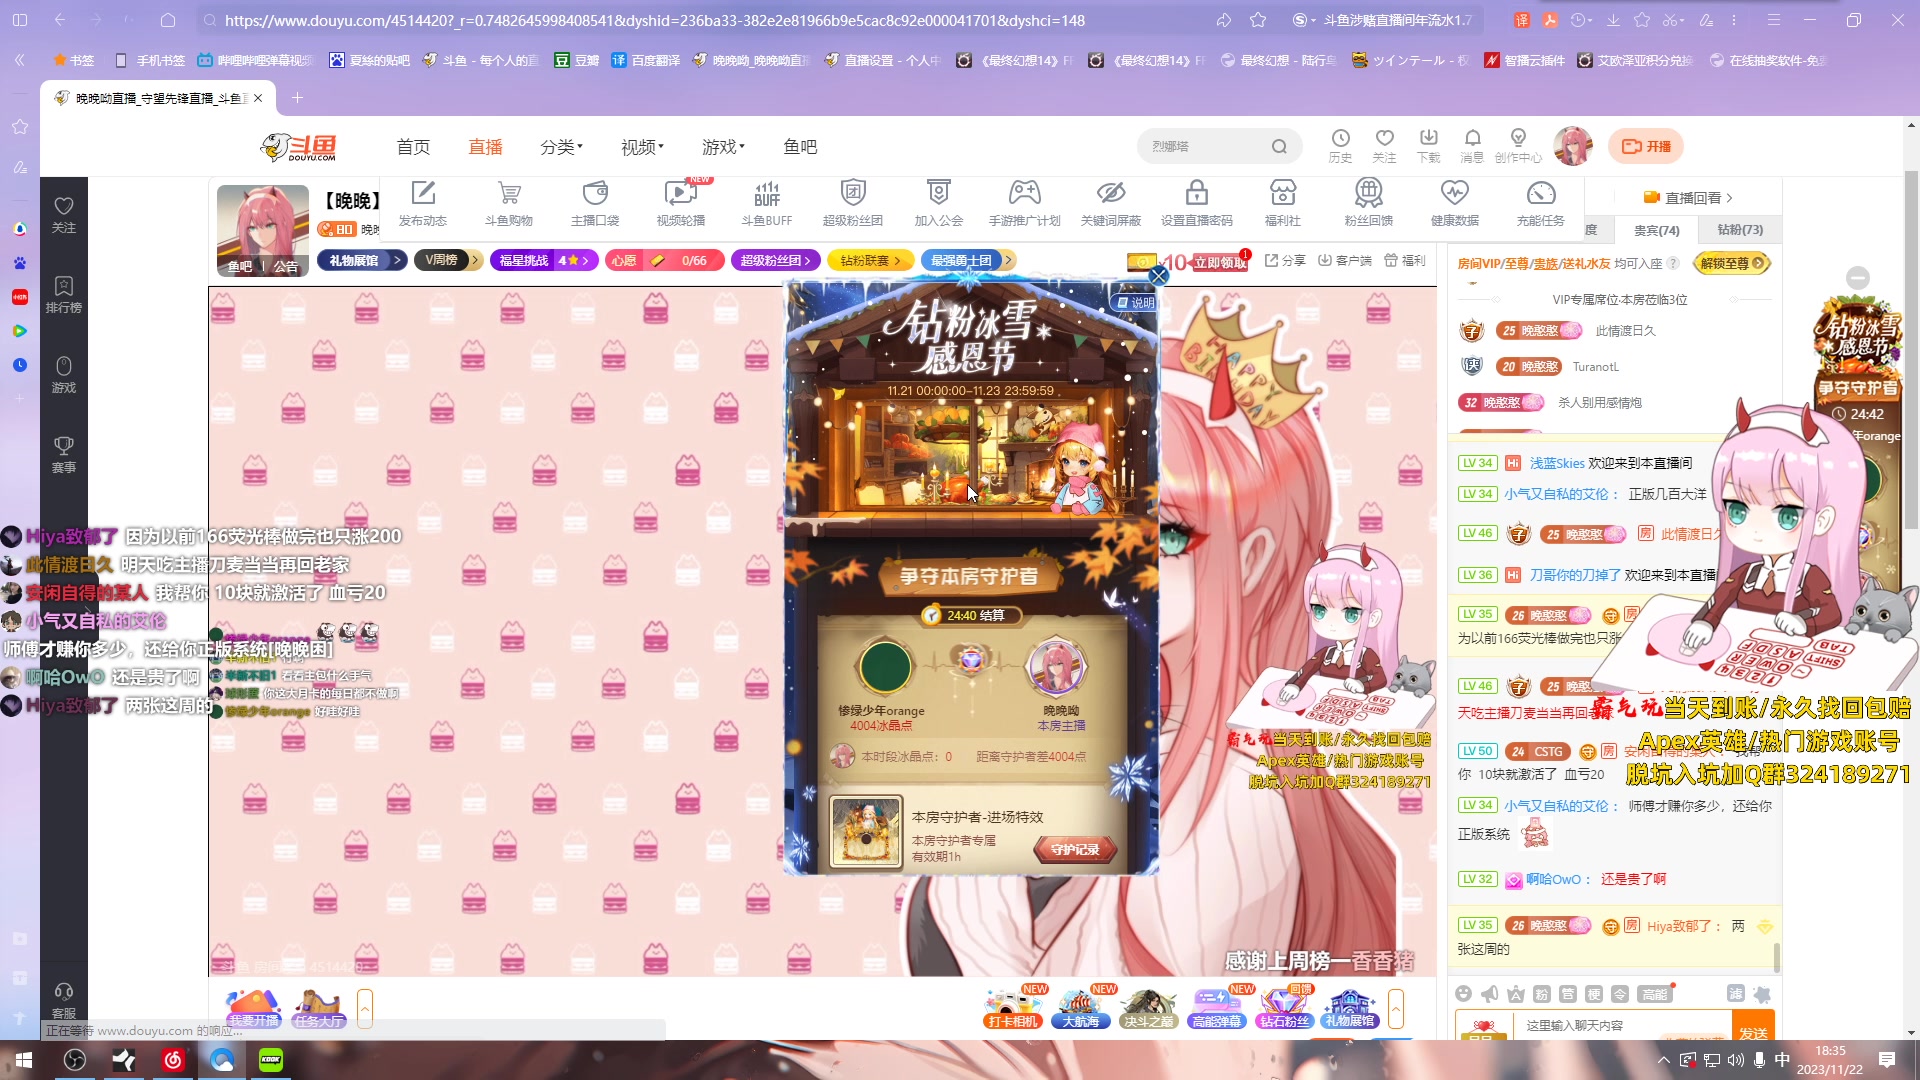Open 排行榜 ranking in left sidebar
This screenshot has height=1080, width=1920.
coord(63,295)
